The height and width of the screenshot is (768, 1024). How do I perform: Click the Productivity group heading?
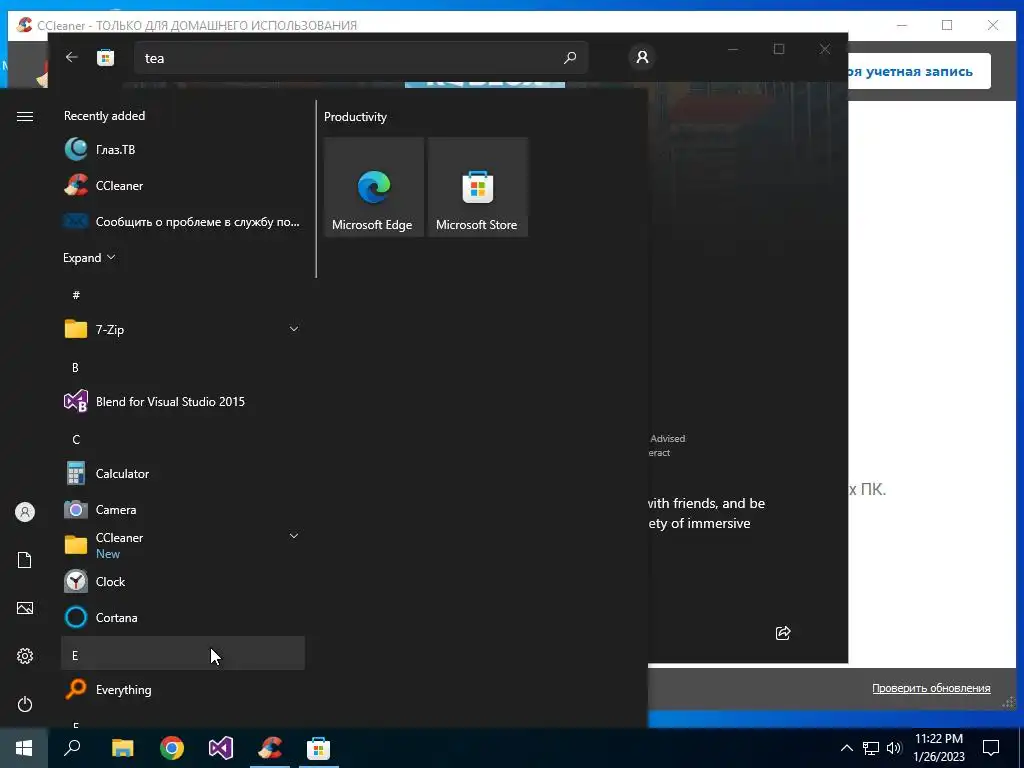[355, 117]
